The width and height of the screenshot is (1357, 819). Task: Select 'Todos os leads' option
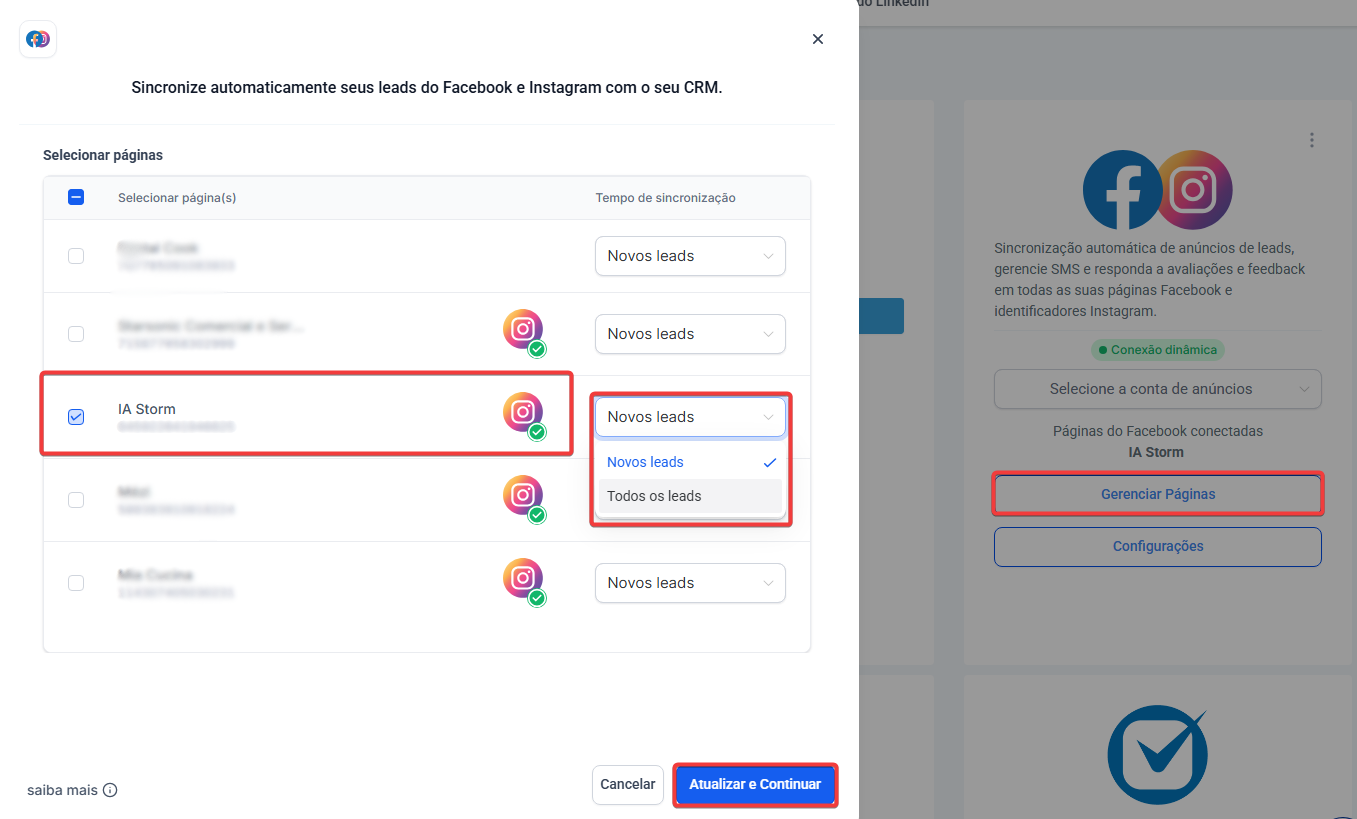pos(654,496)
